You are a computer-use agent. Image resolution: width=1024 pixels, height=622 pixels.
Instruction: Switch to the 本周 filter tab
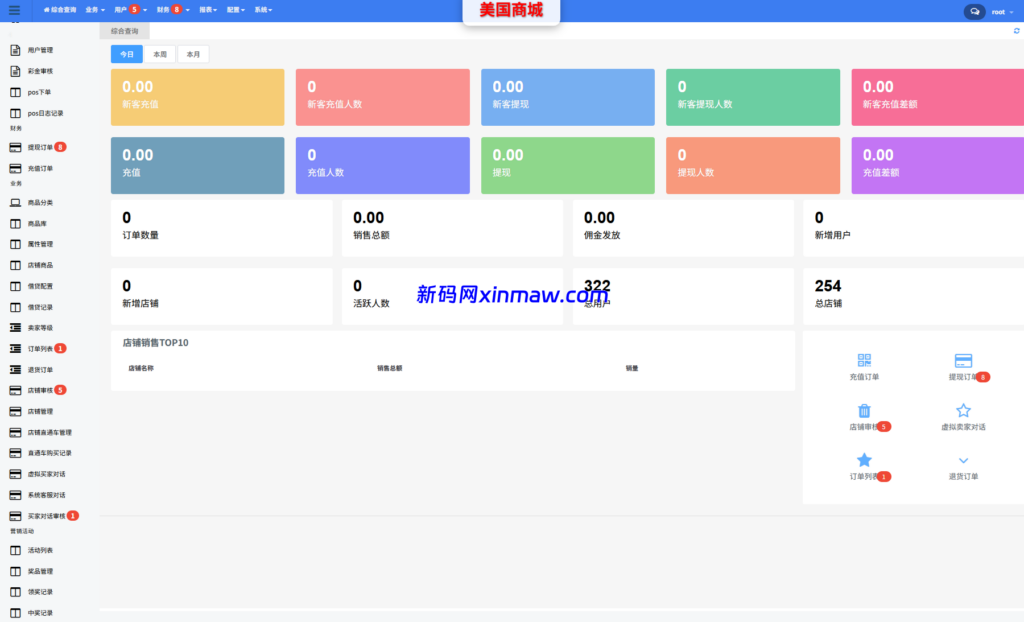click(x=160, y=54)
